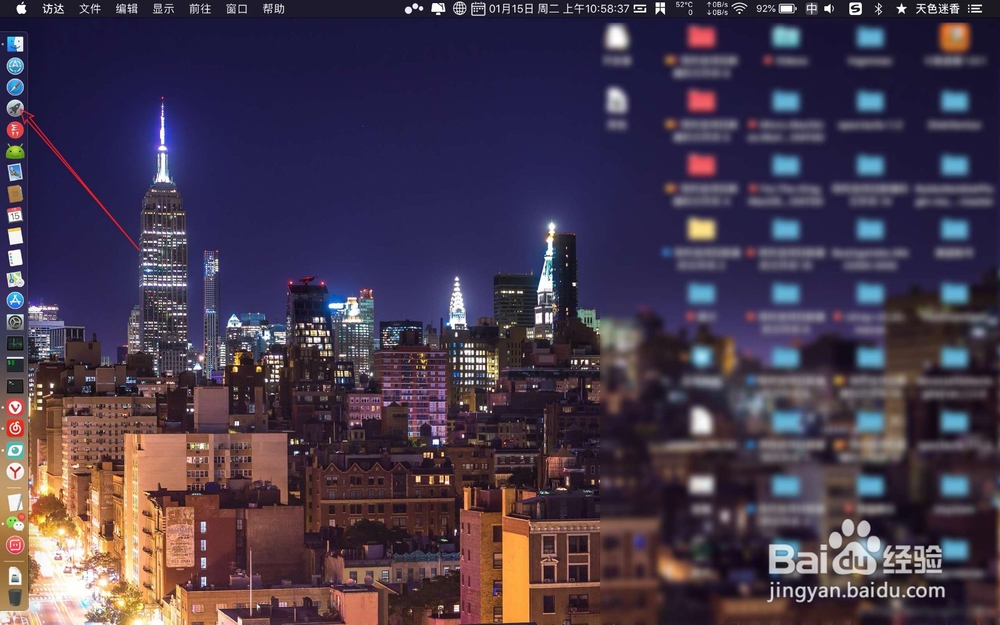Open Activity Monitor in Dock
The height and width of the screenshot is (625, 1000).
[15, 343]
